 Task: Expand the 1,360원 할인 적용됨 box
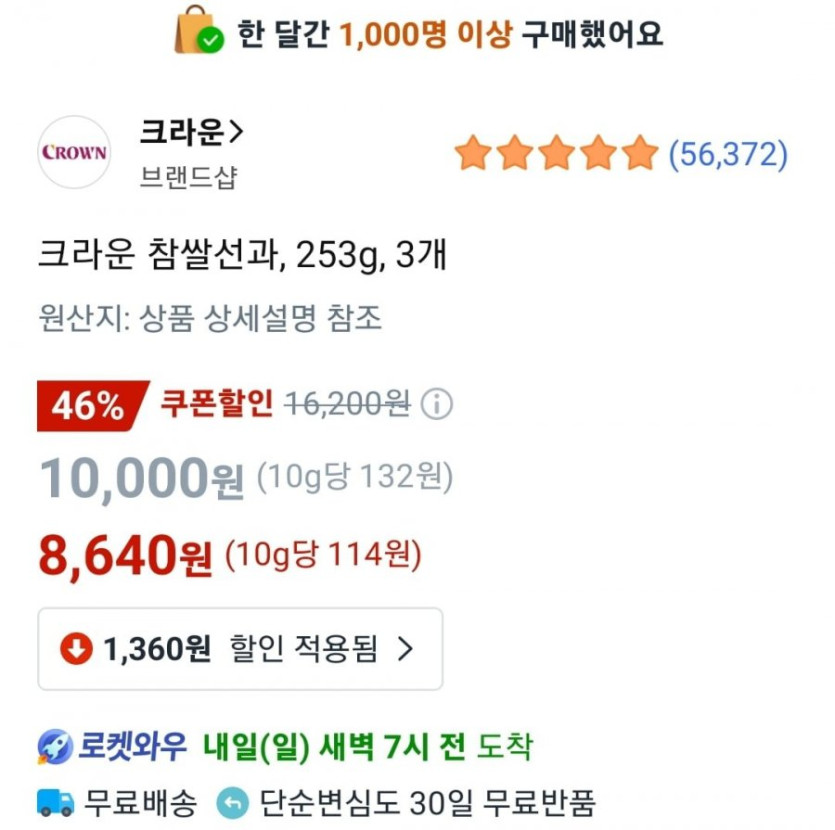tap(240, 649)
